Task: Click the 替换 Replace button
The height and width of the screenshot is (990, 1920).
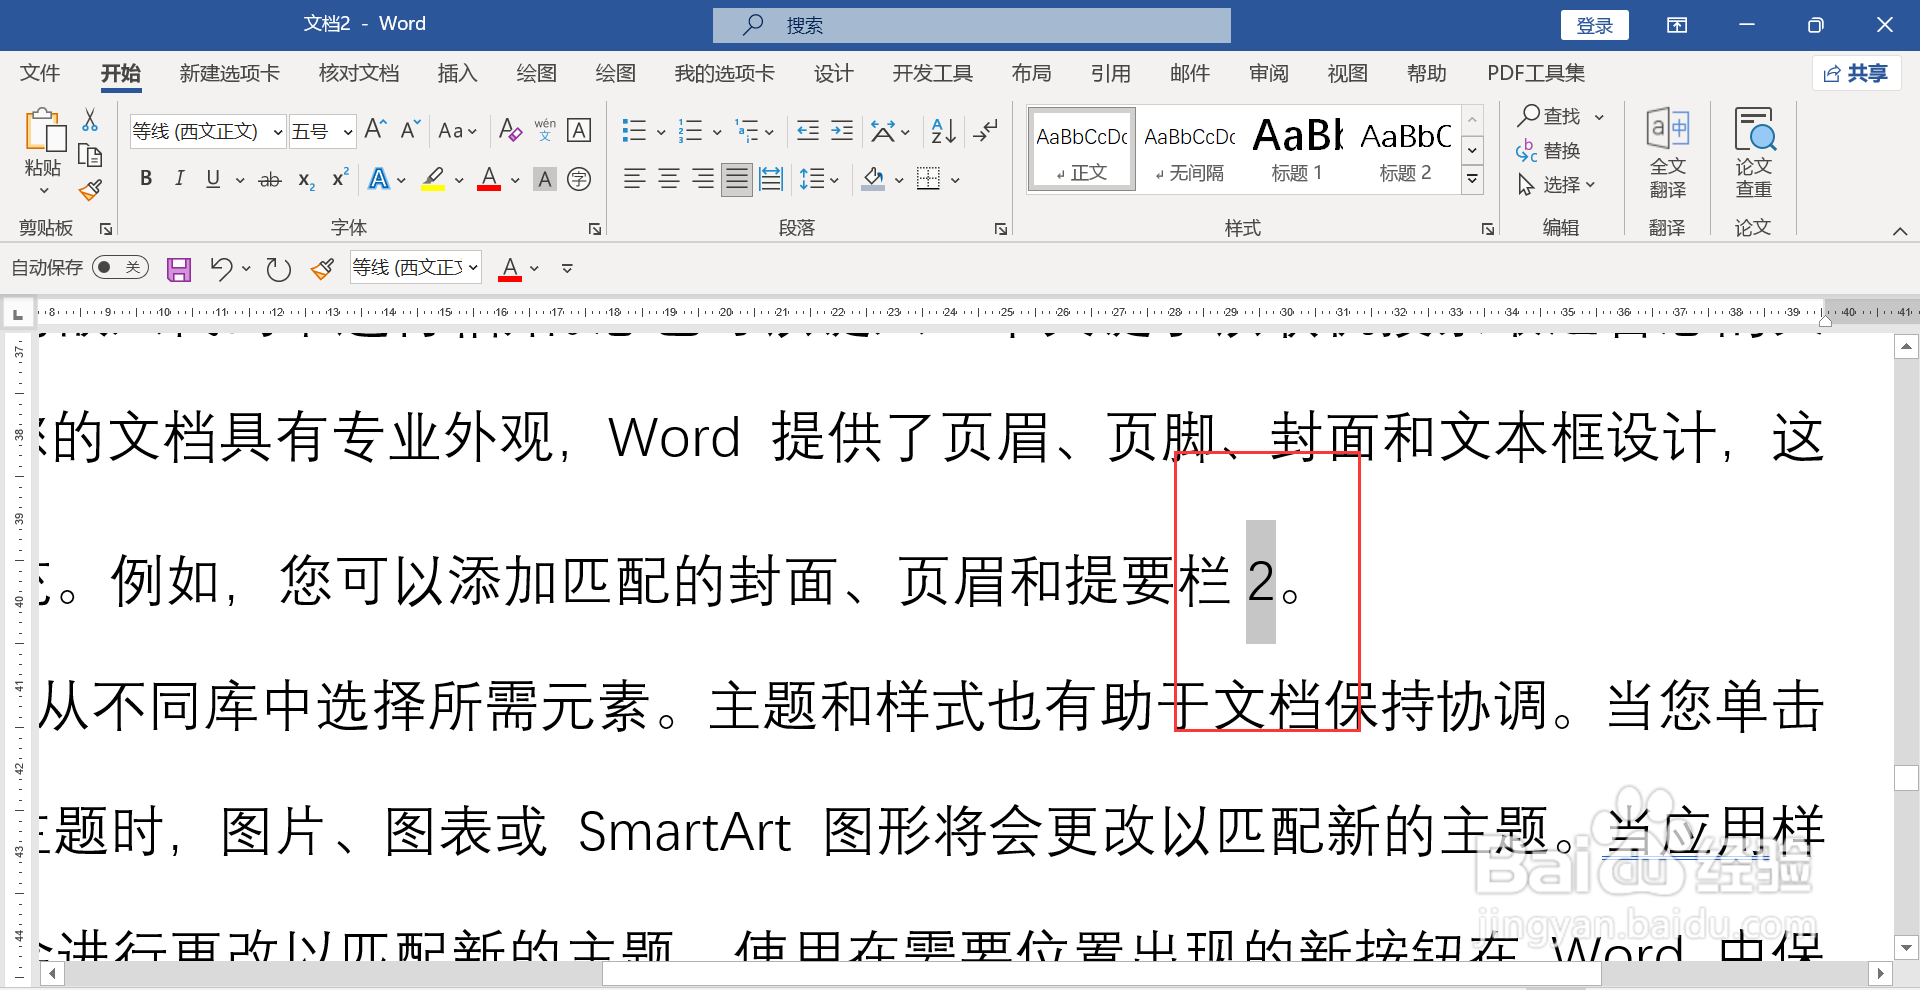Action: click(x=1548, y=151)
